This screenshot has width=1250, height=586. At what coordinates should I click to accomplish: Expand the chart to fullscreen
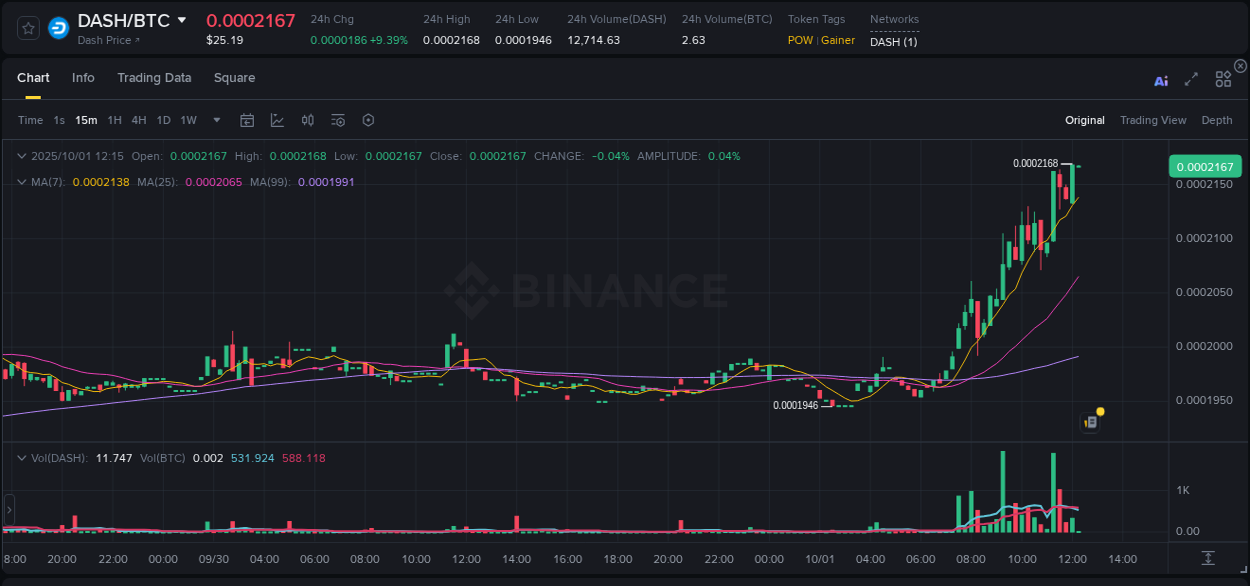click(x=1190, y=80)
